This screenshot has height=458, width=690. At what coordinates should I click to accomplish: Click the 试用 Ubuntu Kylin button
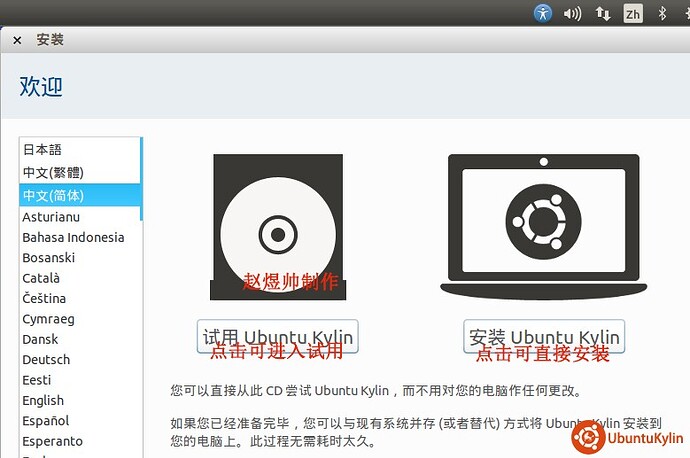click(278, 337)
